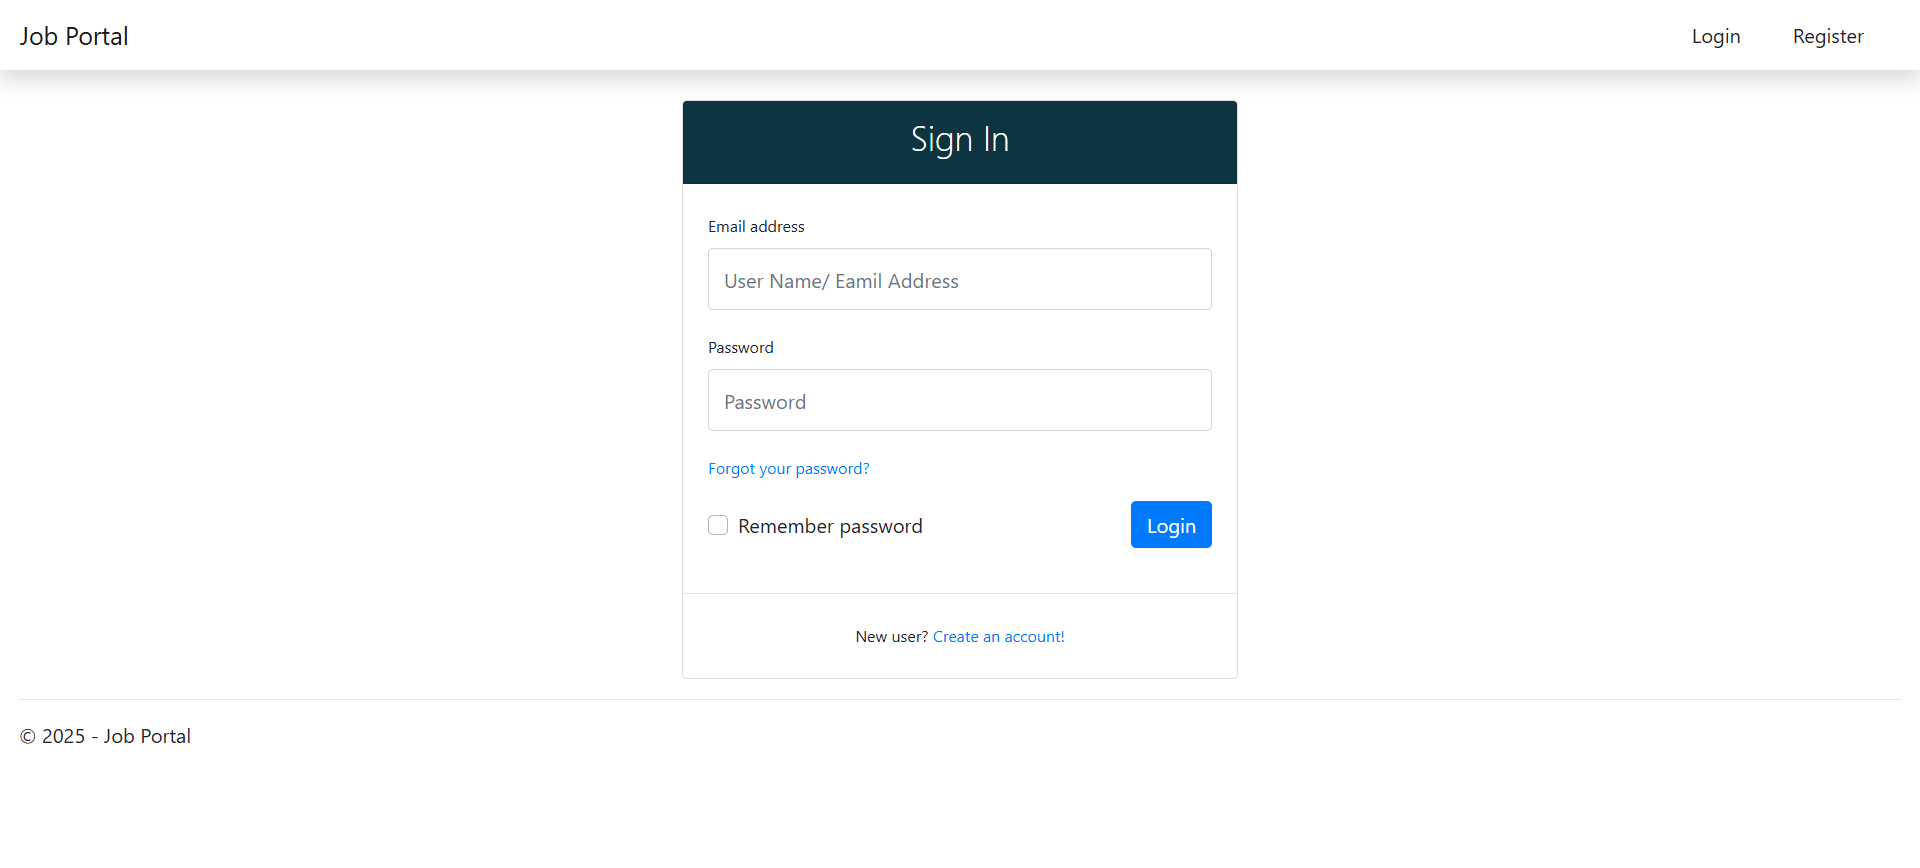This screenshot has height=868, width=1920.
Task: Tick the Remember password checkbox
Action: pyautogui.click(x=718, y=525)
